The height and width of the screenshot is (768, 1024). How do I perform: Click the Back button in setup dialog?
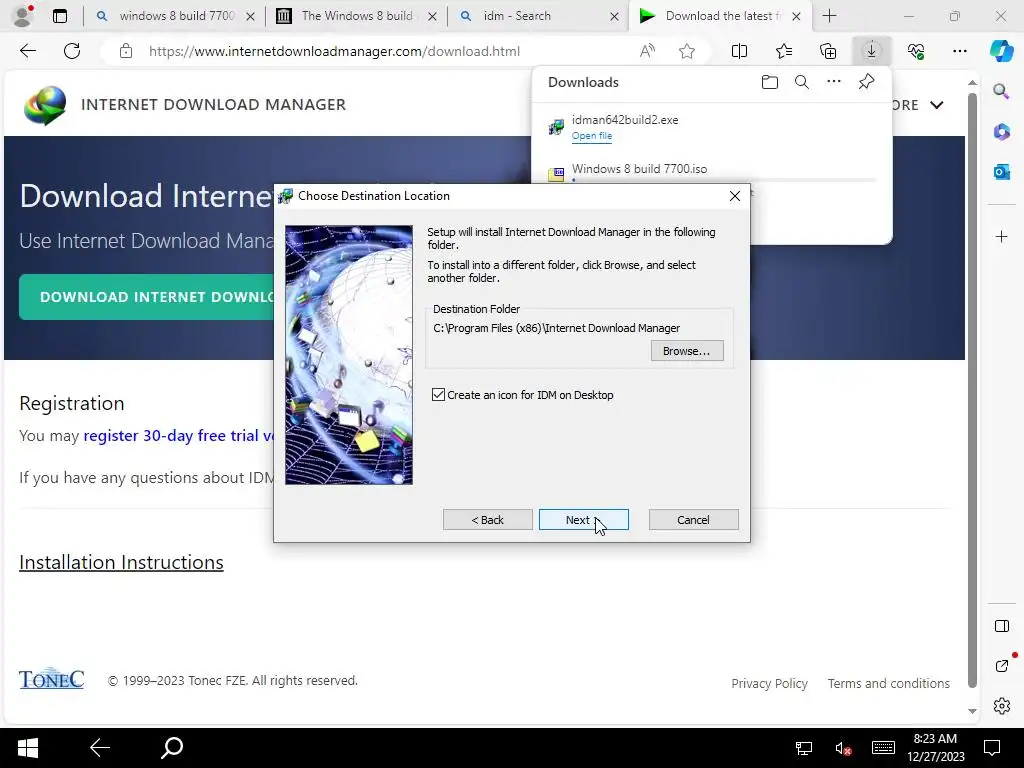[x=487, y=520]
